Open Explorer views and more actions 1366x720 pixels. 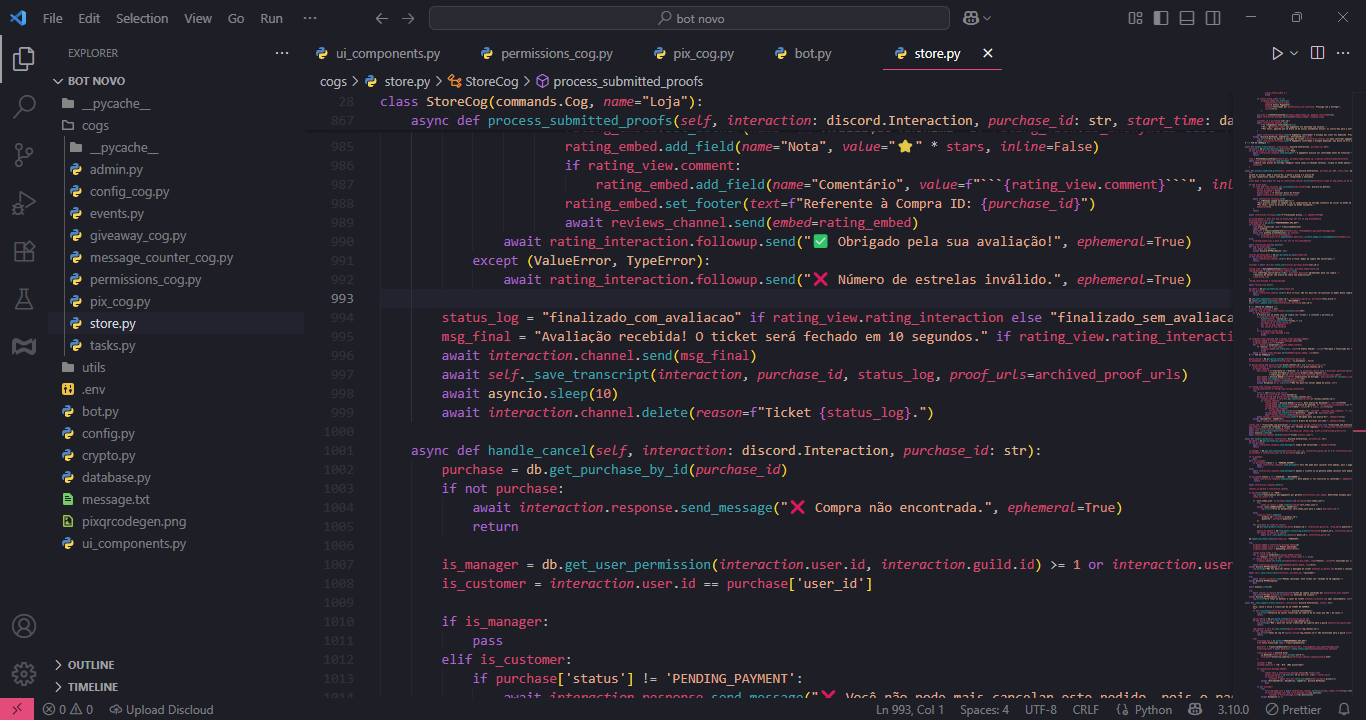281,53
